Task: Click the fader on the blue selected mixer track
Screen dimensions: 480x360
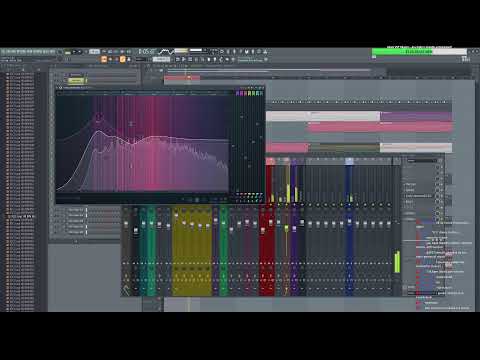Action: click(349, 221)
